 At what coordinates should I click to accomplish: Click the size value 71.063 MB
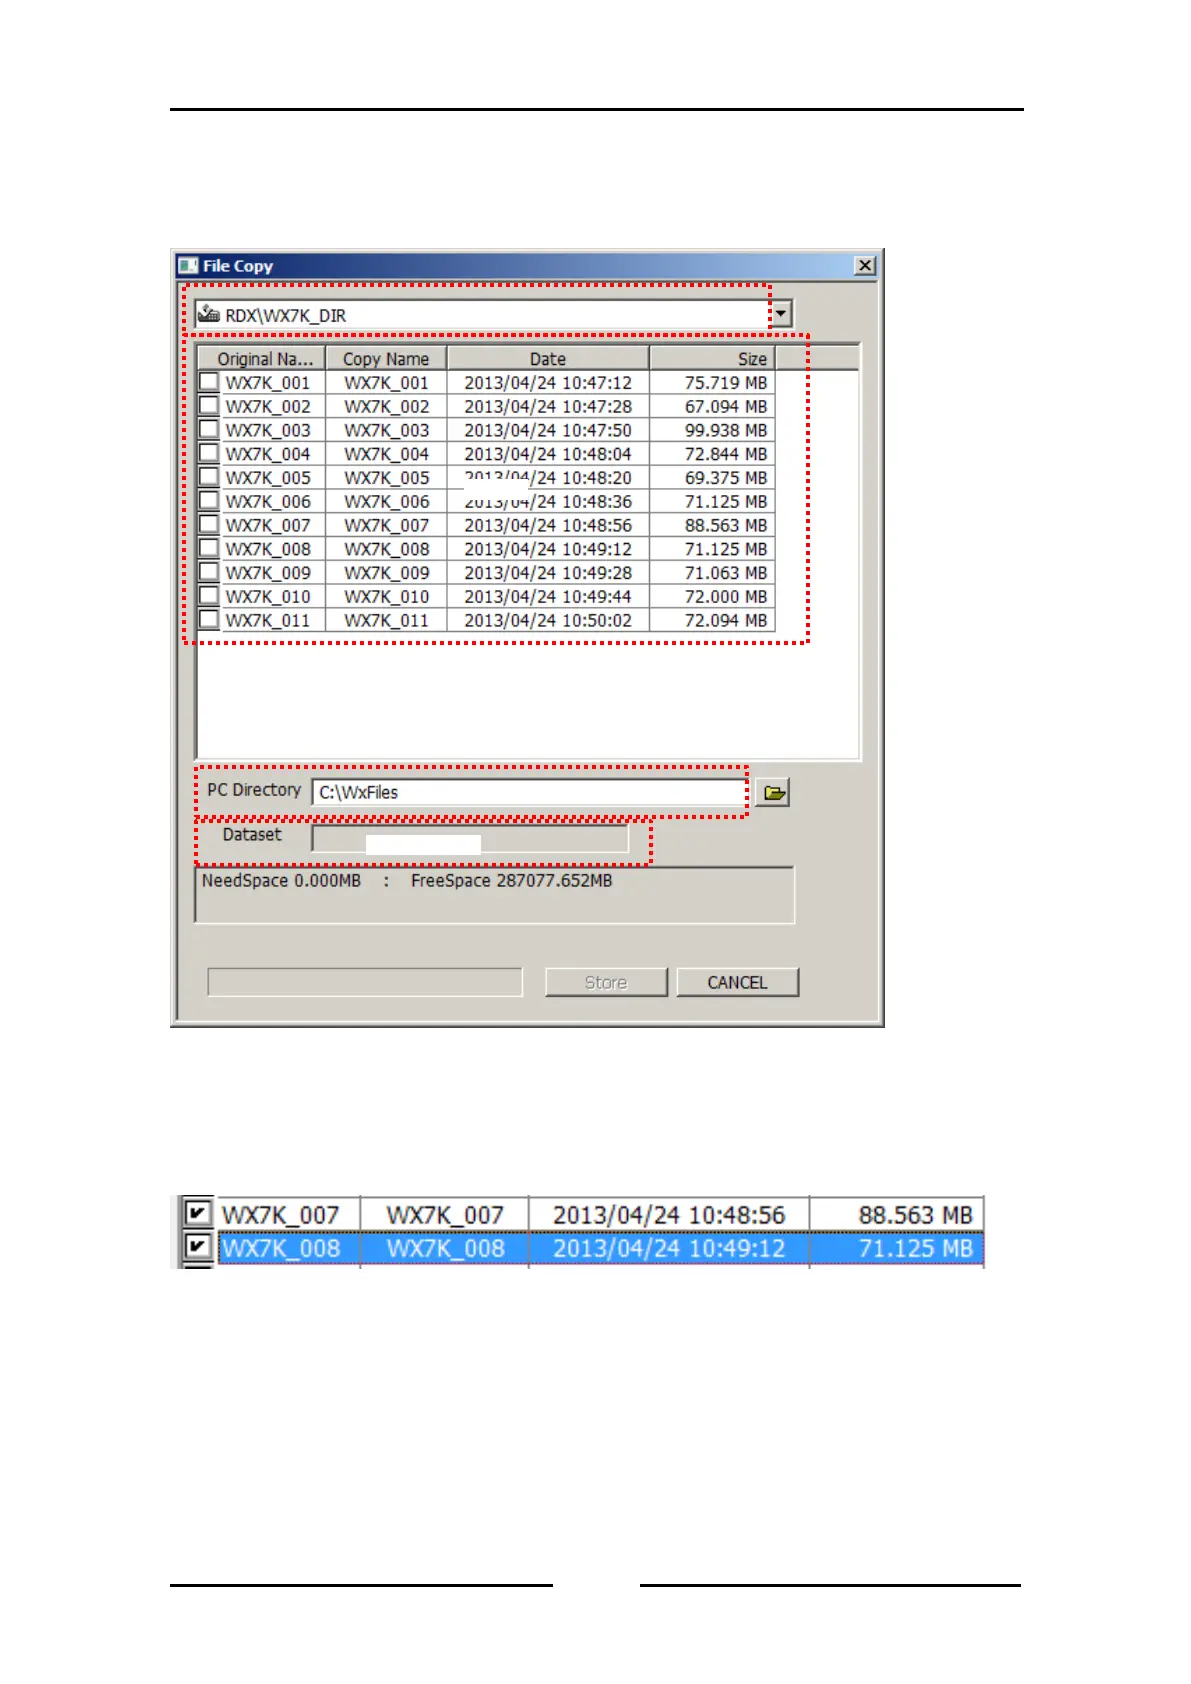click(x=726, y=573)
